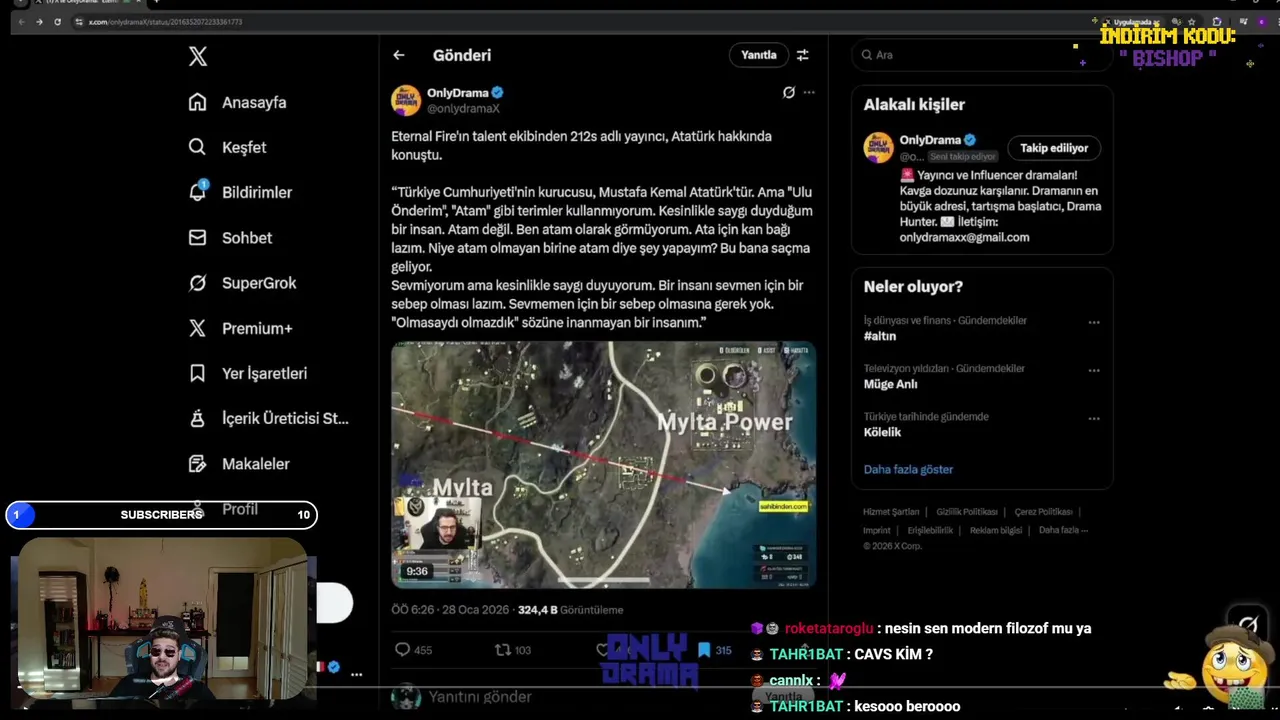The image size is (1280, 720).
Task: Click the account three-dot menu near avatar
Action: tap(356, 675)
